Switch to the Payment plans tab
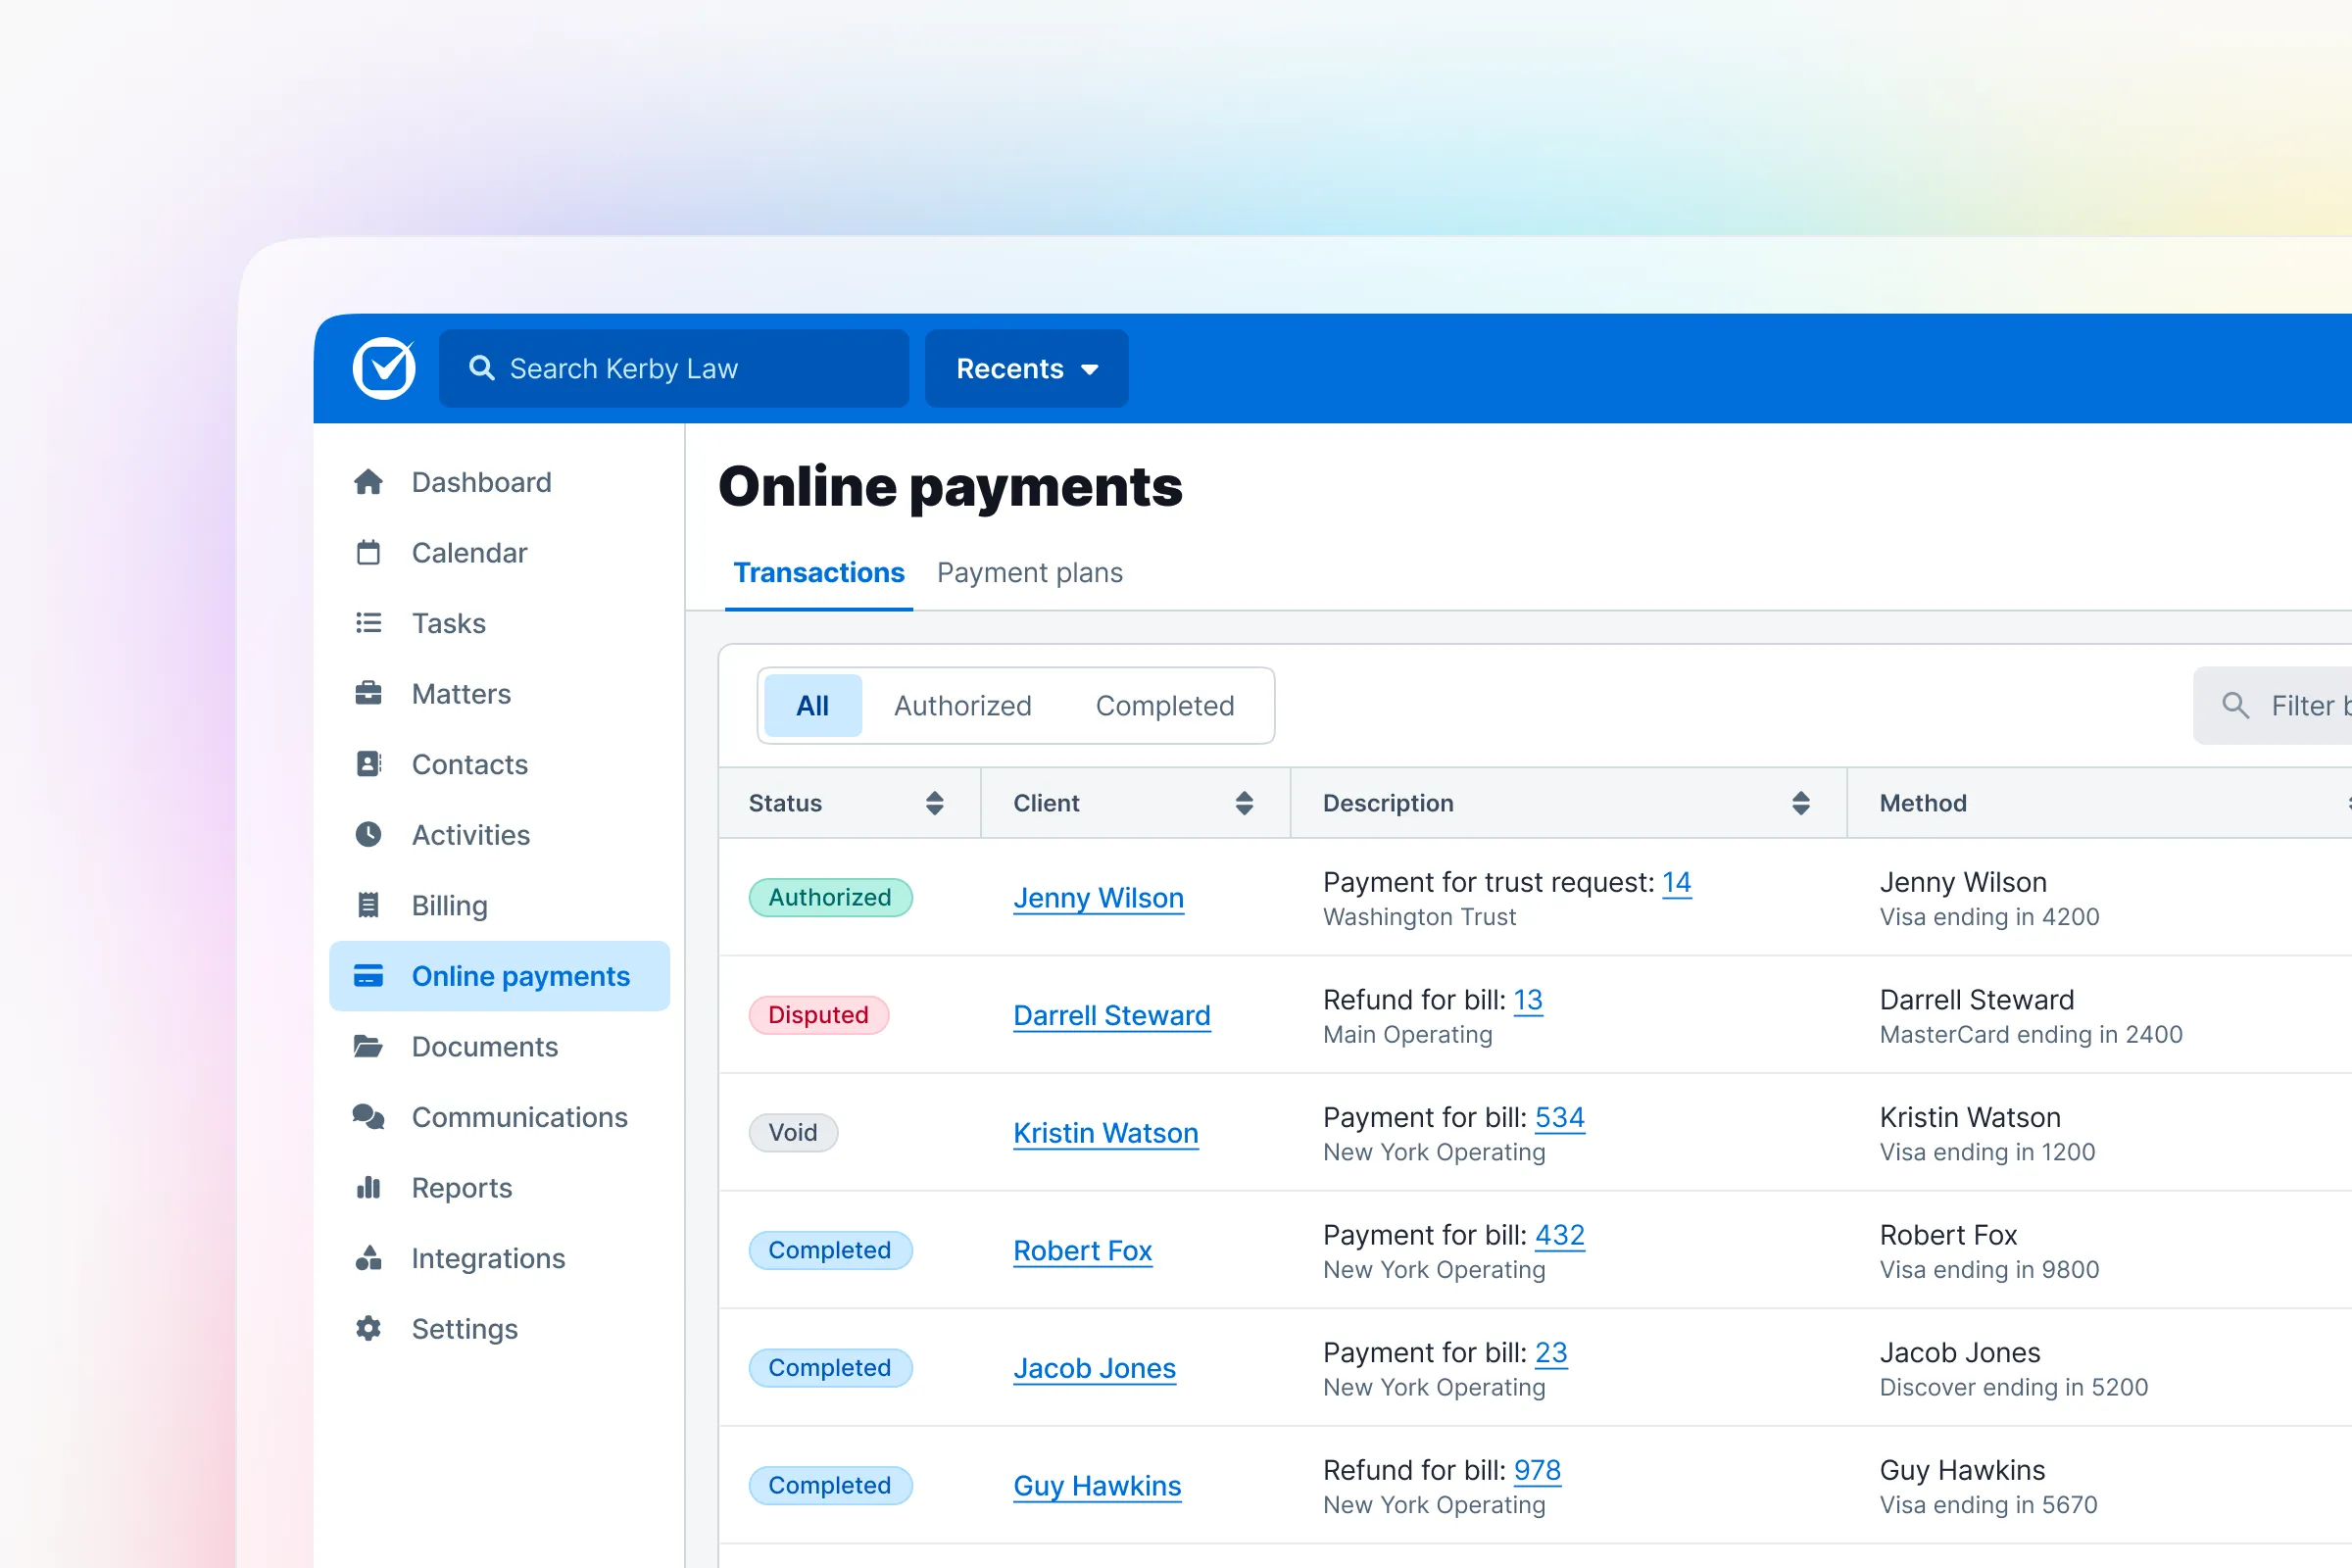 [1029, 572]
